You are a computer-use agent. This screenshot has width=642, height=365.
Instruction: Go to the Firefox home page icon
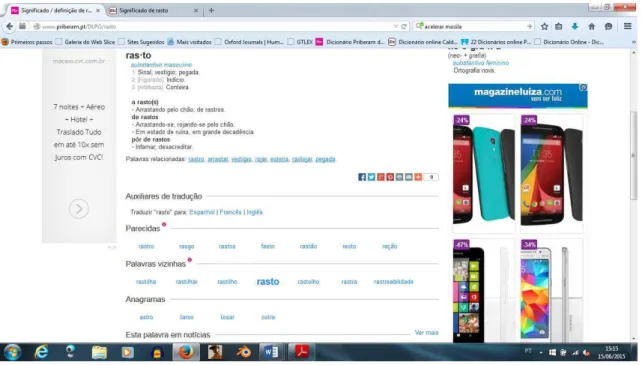592,26
